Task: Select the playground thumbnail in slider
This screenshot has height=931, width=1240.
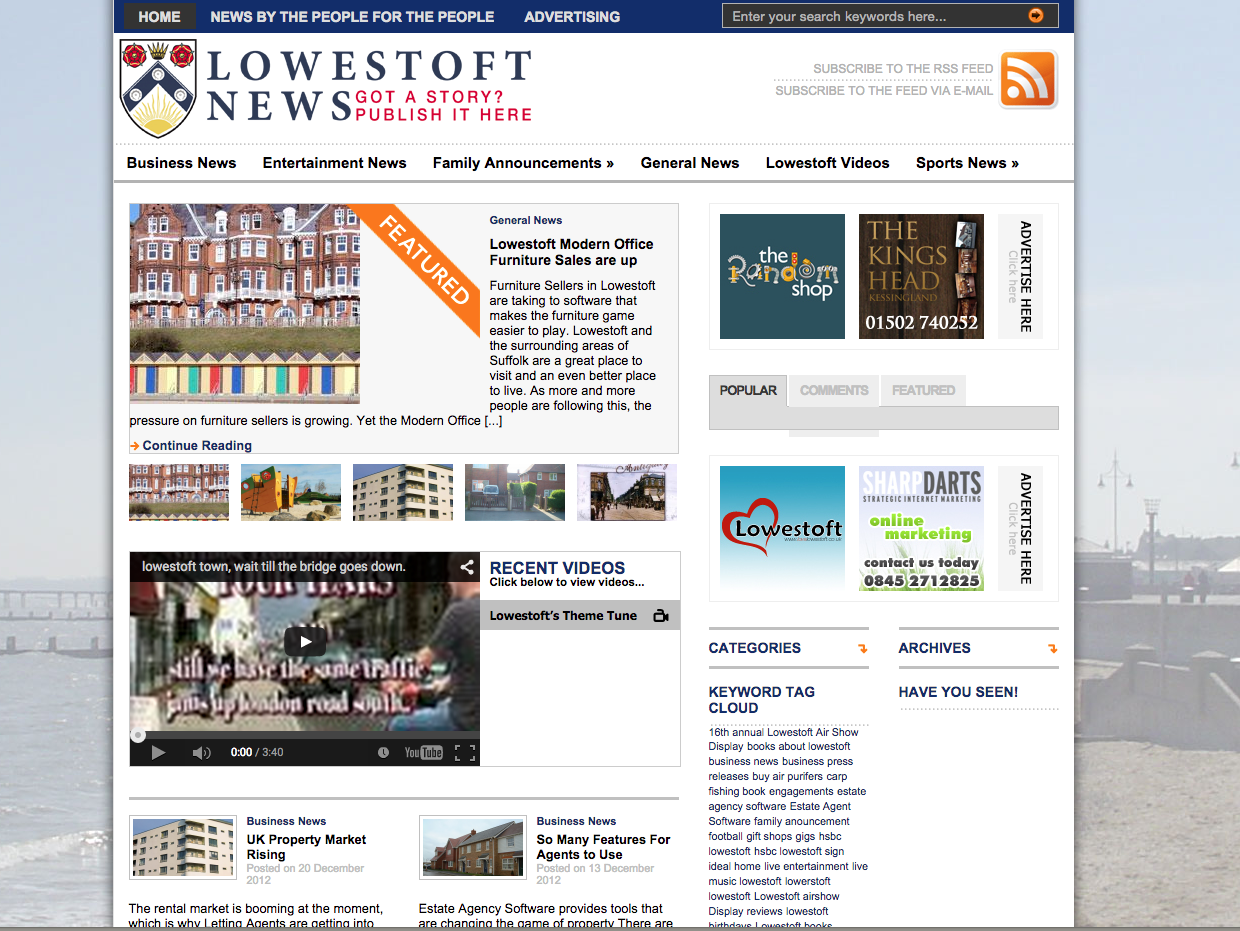Action: point(291,492)
